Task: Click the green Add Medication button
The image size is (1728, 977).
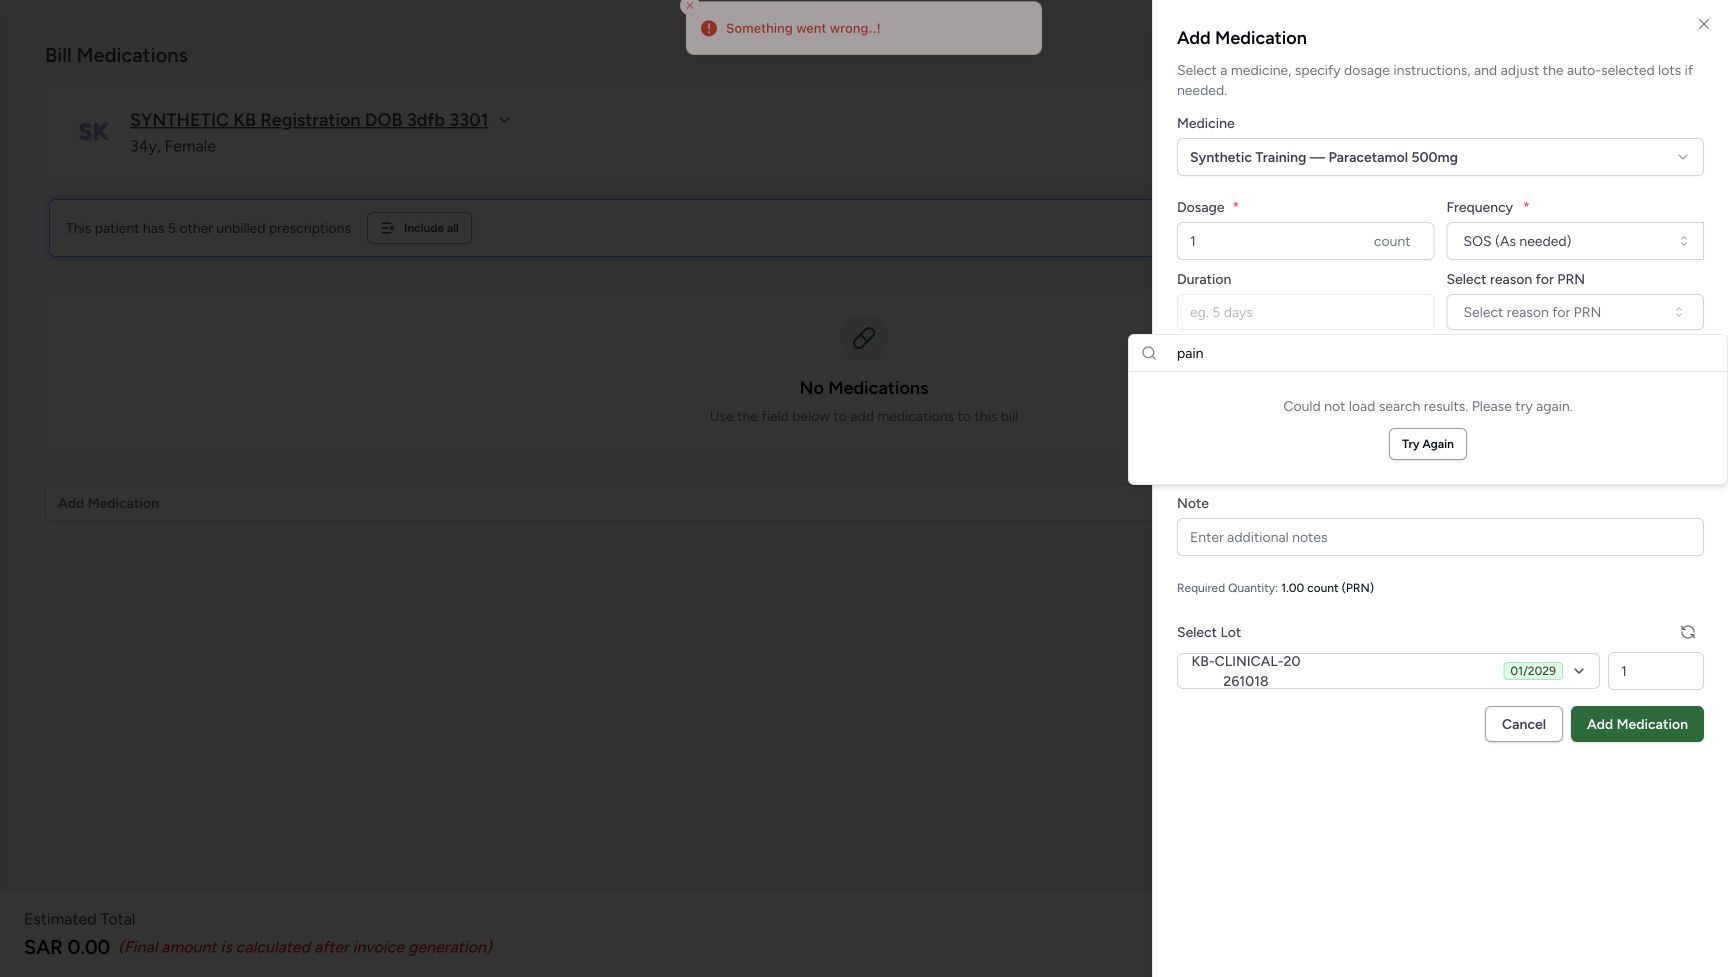Action: click(x=1637, y=724)
